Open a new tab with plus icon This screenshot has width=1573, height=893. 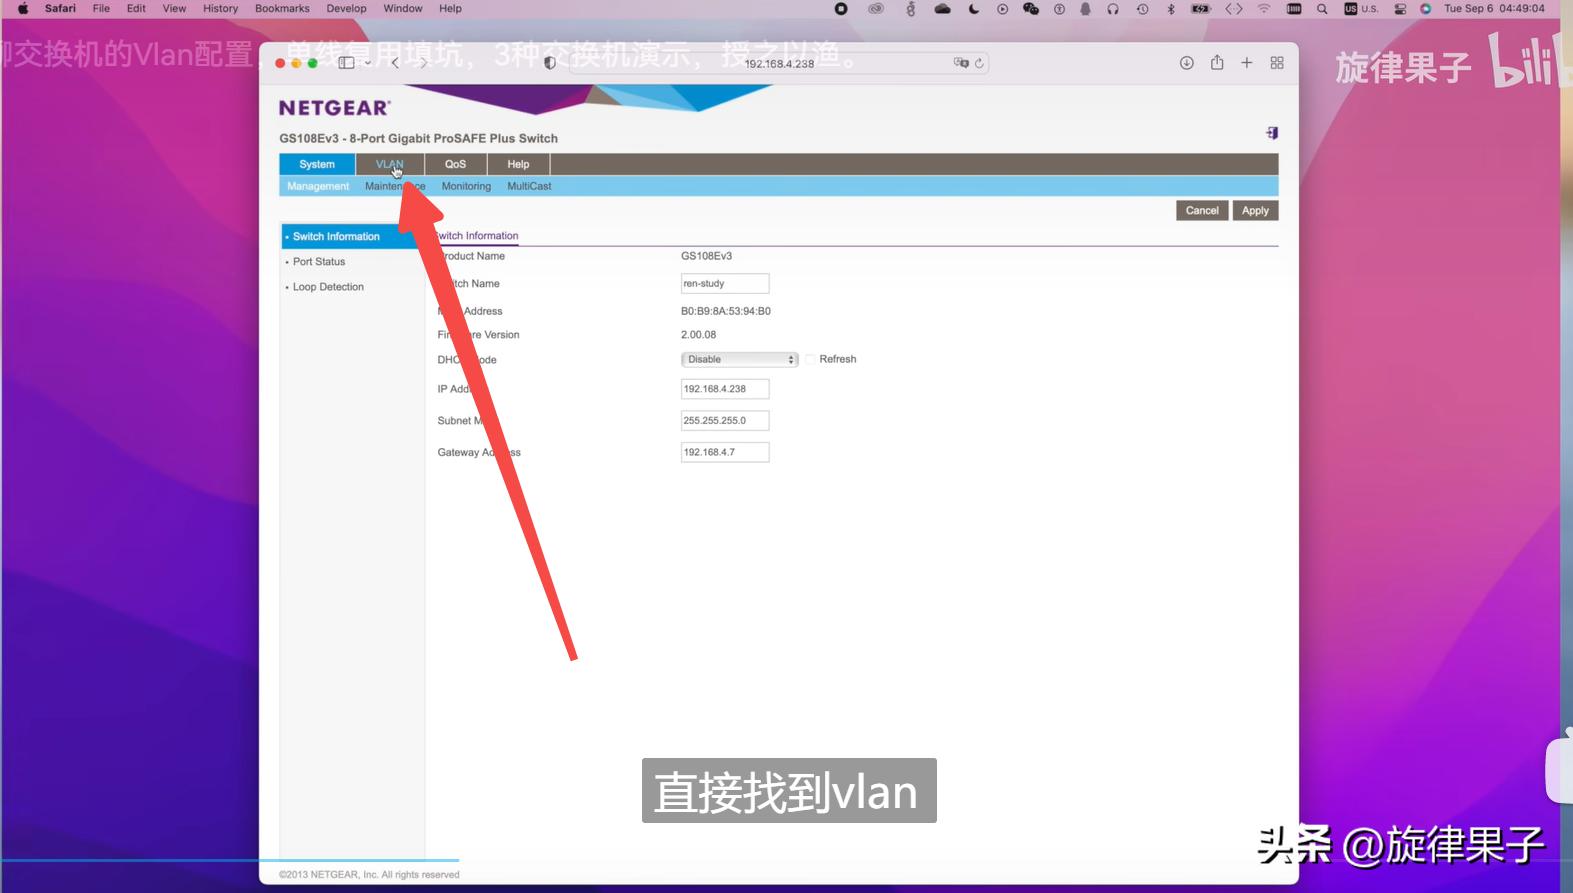1247,63
